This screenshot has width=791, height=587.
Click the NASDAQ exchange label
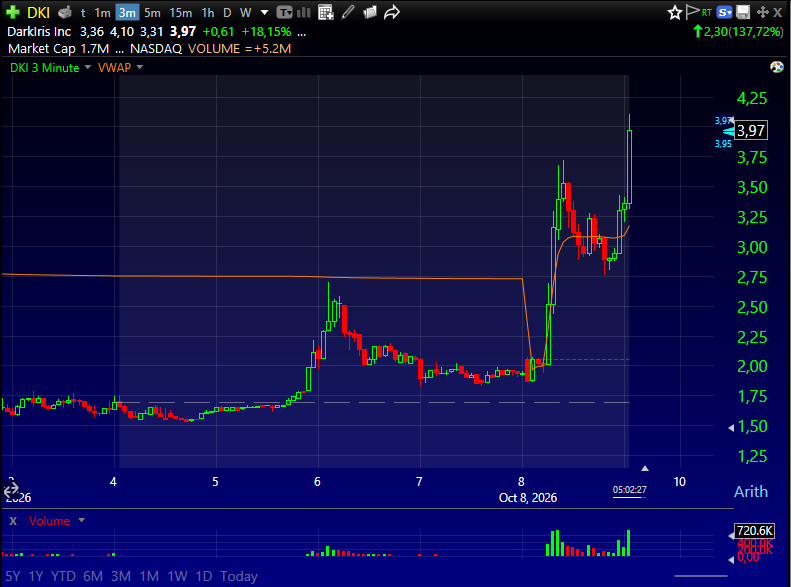pos(156,49)
